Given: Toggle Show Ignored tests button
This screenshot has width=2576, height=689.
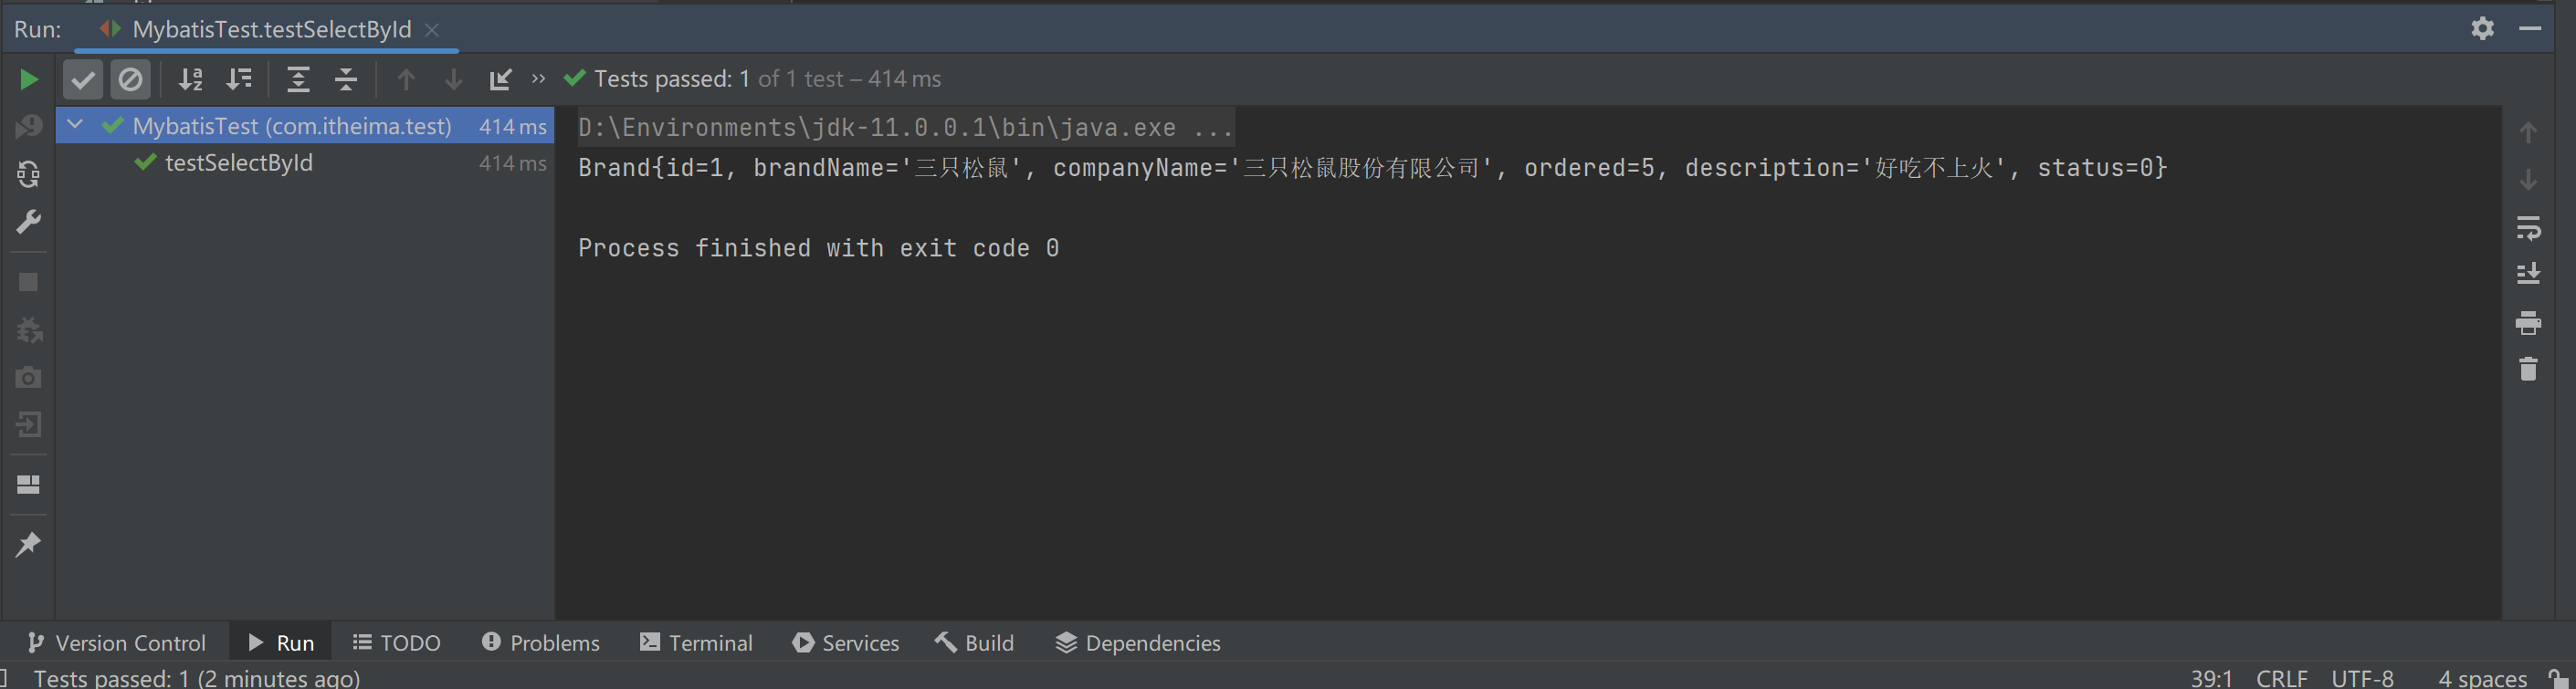Looking at the screenshot, I should tap(131, 79).
